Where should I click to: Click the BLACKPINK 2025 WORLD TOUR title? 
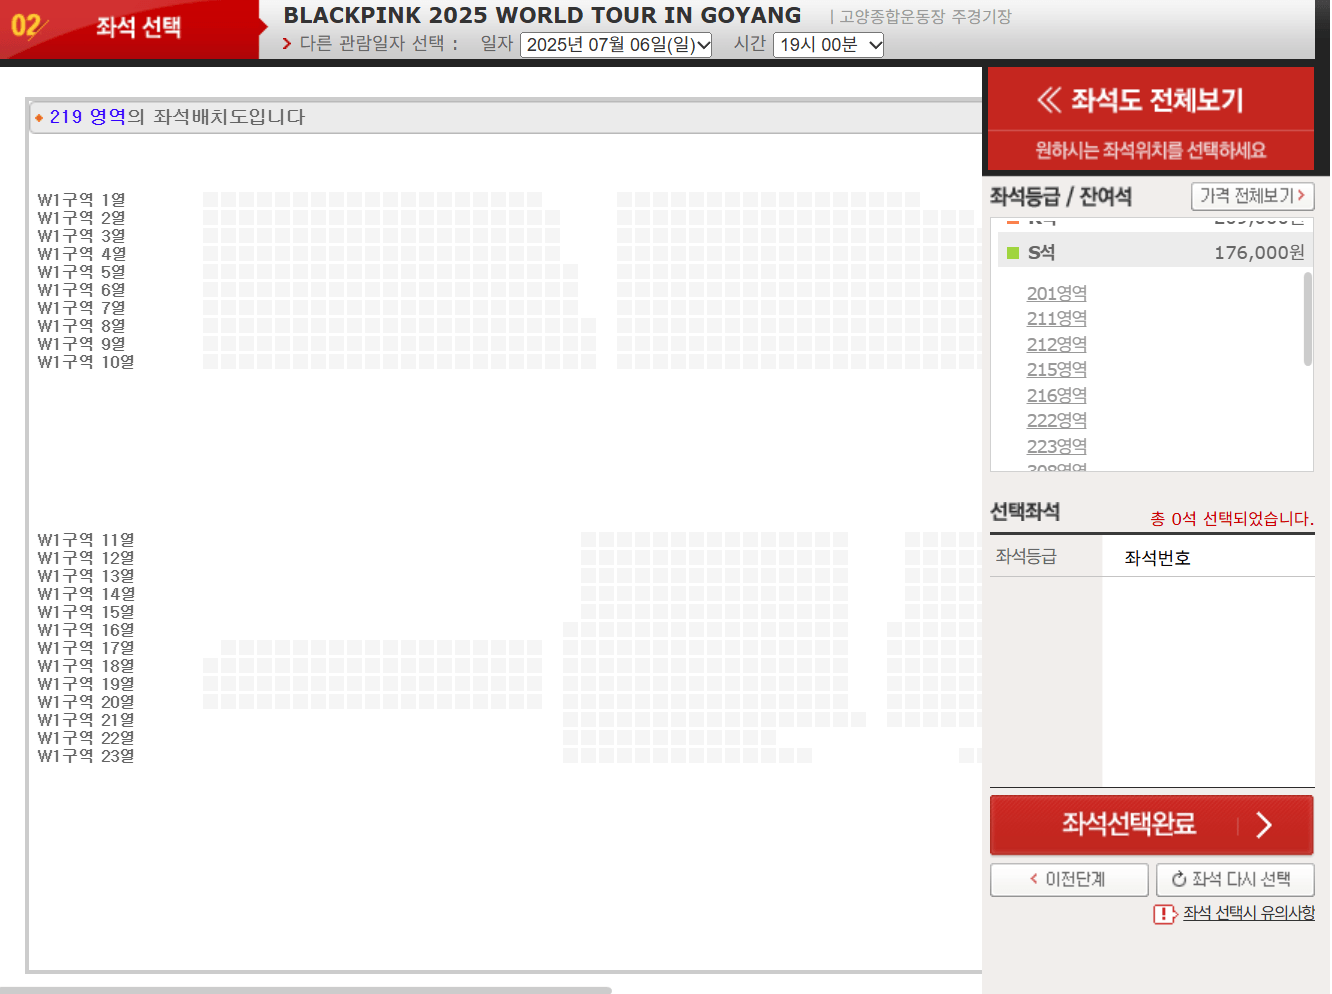tap(542, 15)
